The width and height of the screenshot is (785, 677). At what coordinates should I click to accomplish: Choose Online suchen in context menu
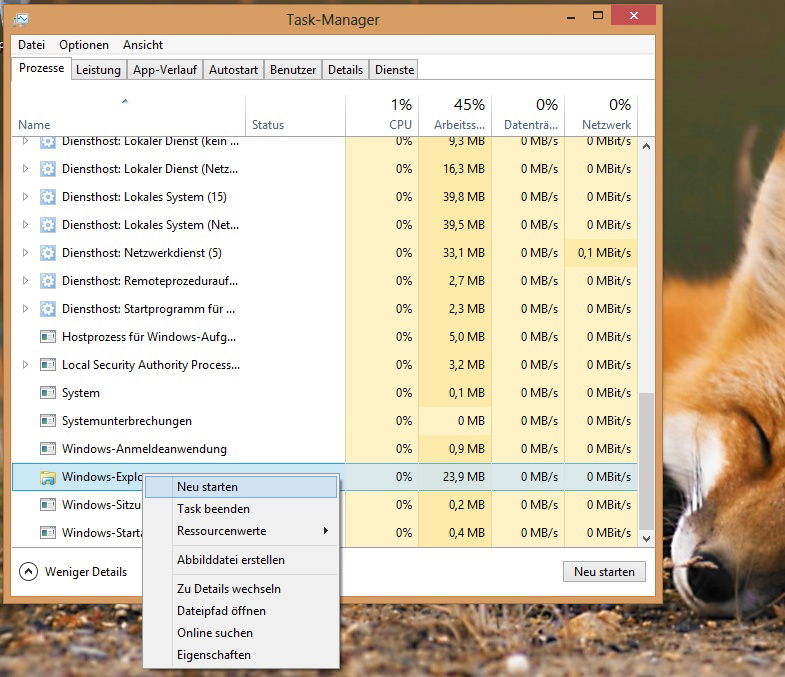click(x=241, y=633)
